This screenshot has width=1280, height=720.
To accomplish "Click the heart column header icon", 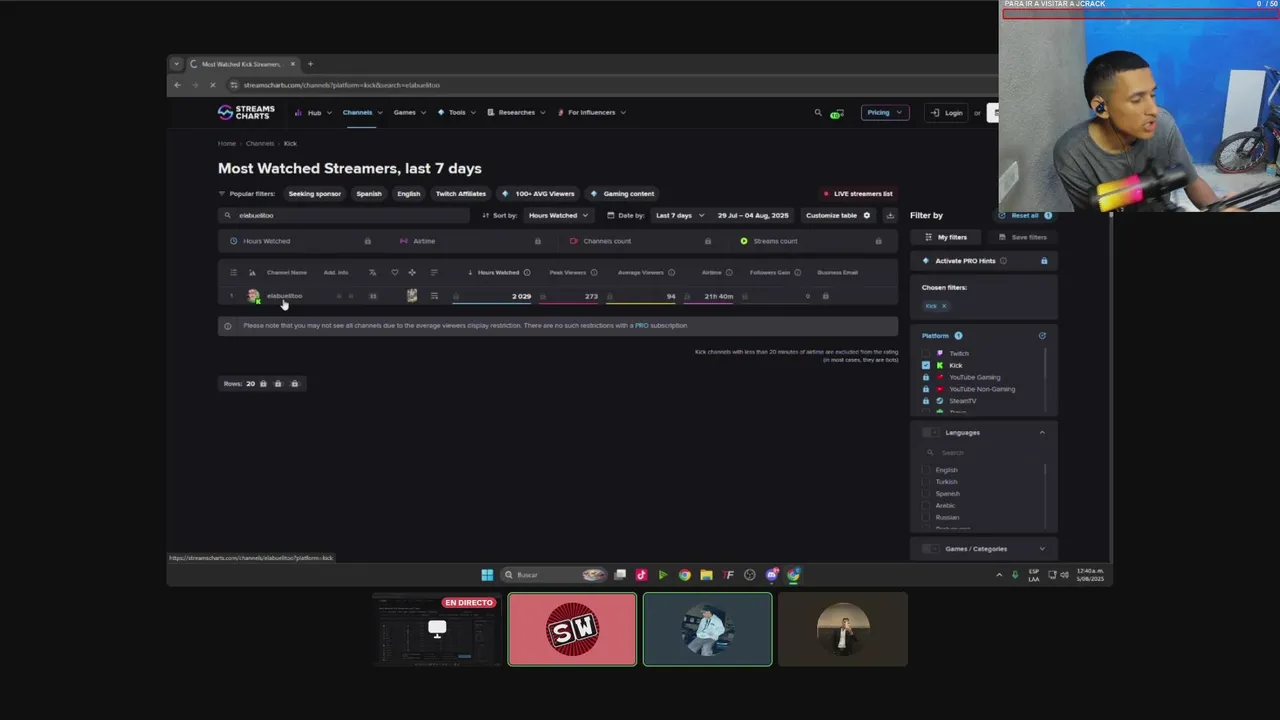I will [x=395, y=272].
